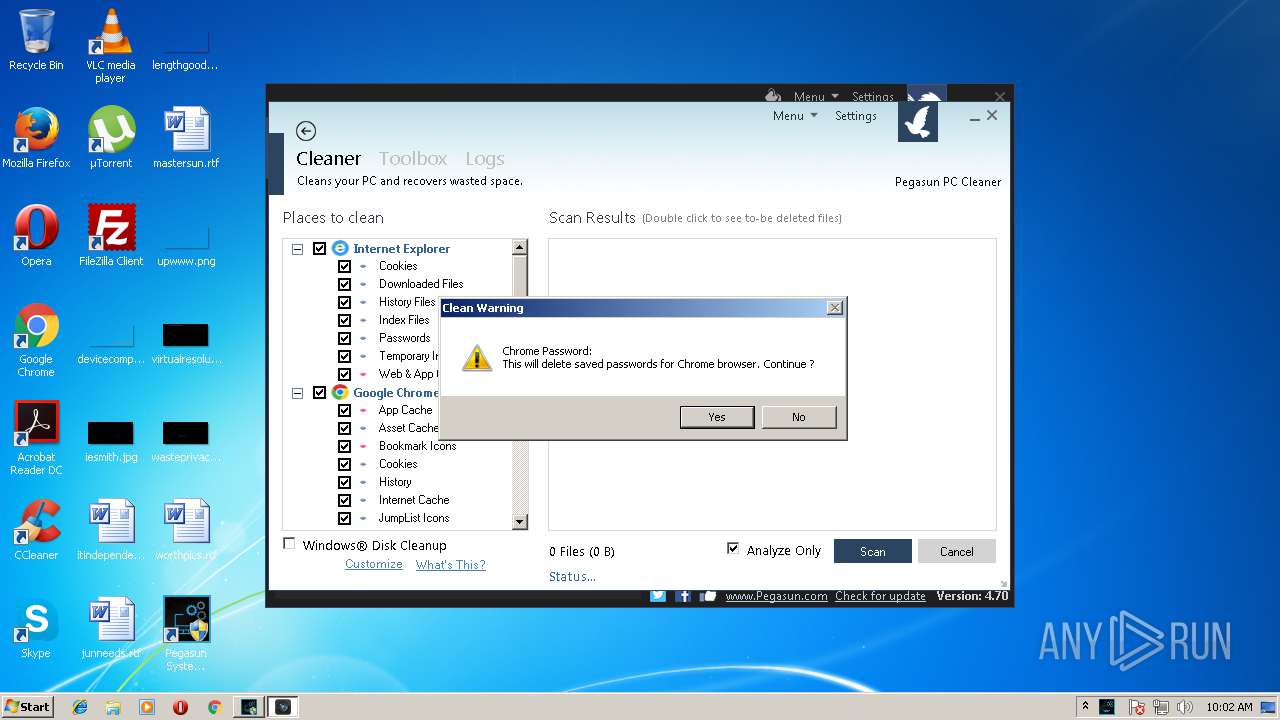Click the volume icon in system tray
The height and width of the screenshot is (720, 1280).
tap(1185, 707)
